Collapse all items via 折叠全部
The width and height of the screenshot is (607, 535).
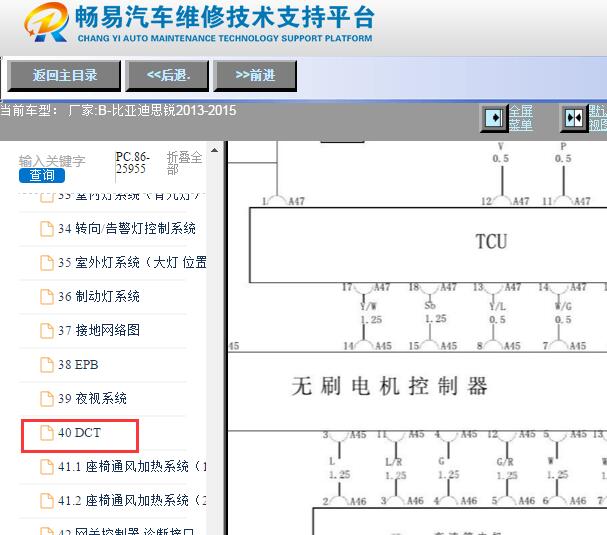[x=184, y=163]
